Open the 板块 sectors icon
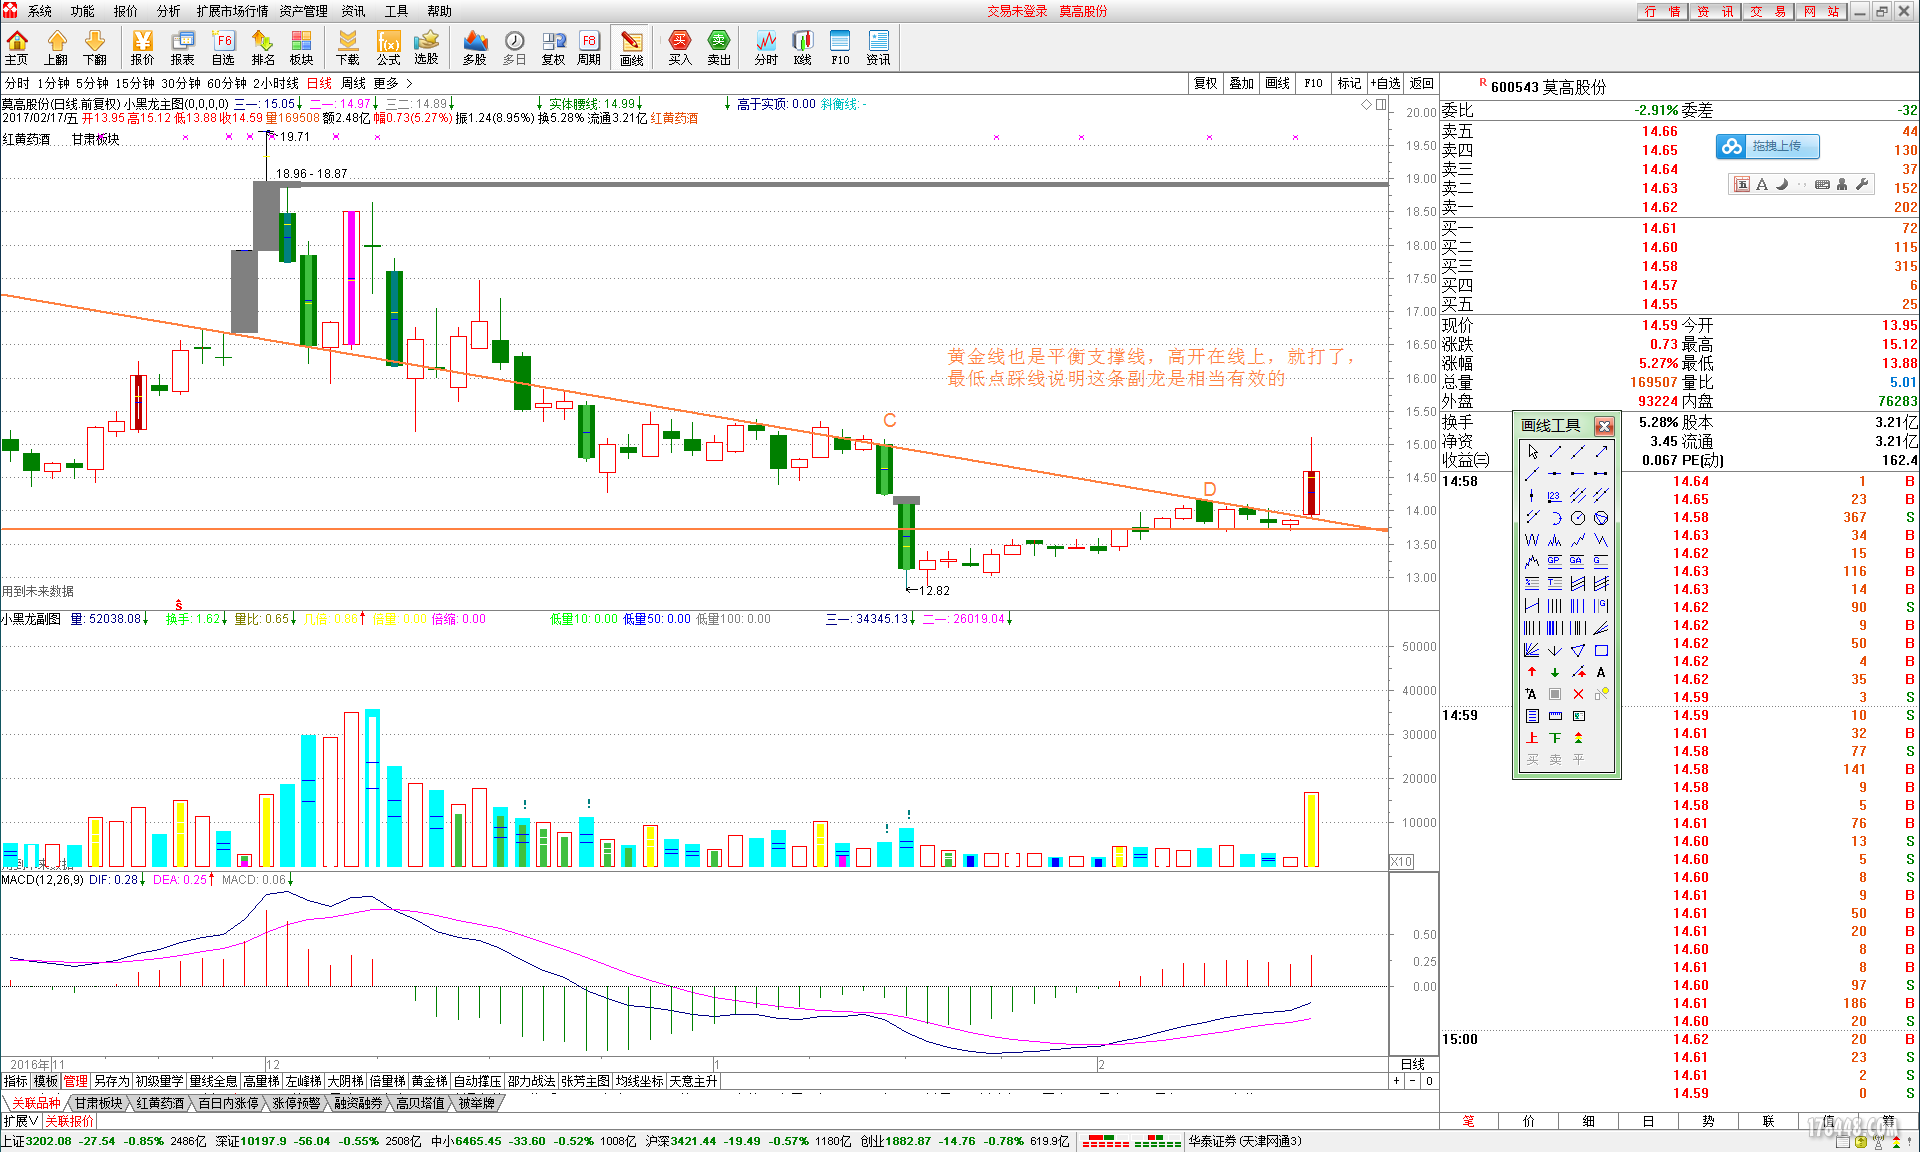The image size is (1920, 1152). click(302, 48)
